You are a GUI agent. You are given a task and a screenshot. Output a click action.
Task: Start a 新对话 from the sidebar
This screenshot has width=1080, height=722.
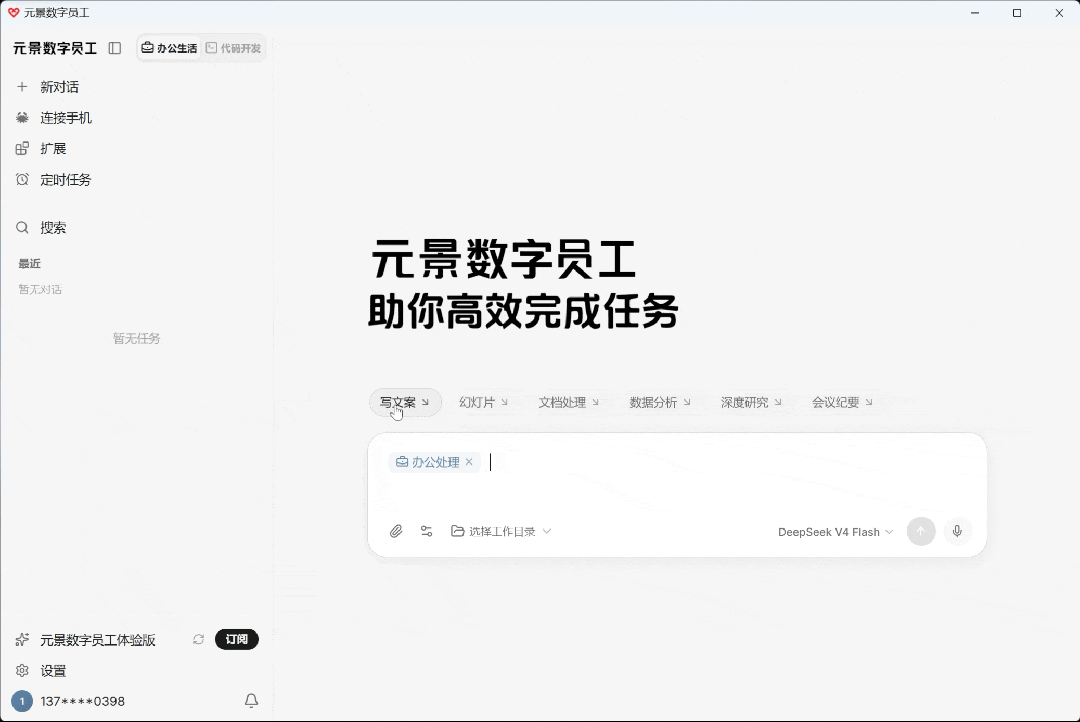click(59, 87)
